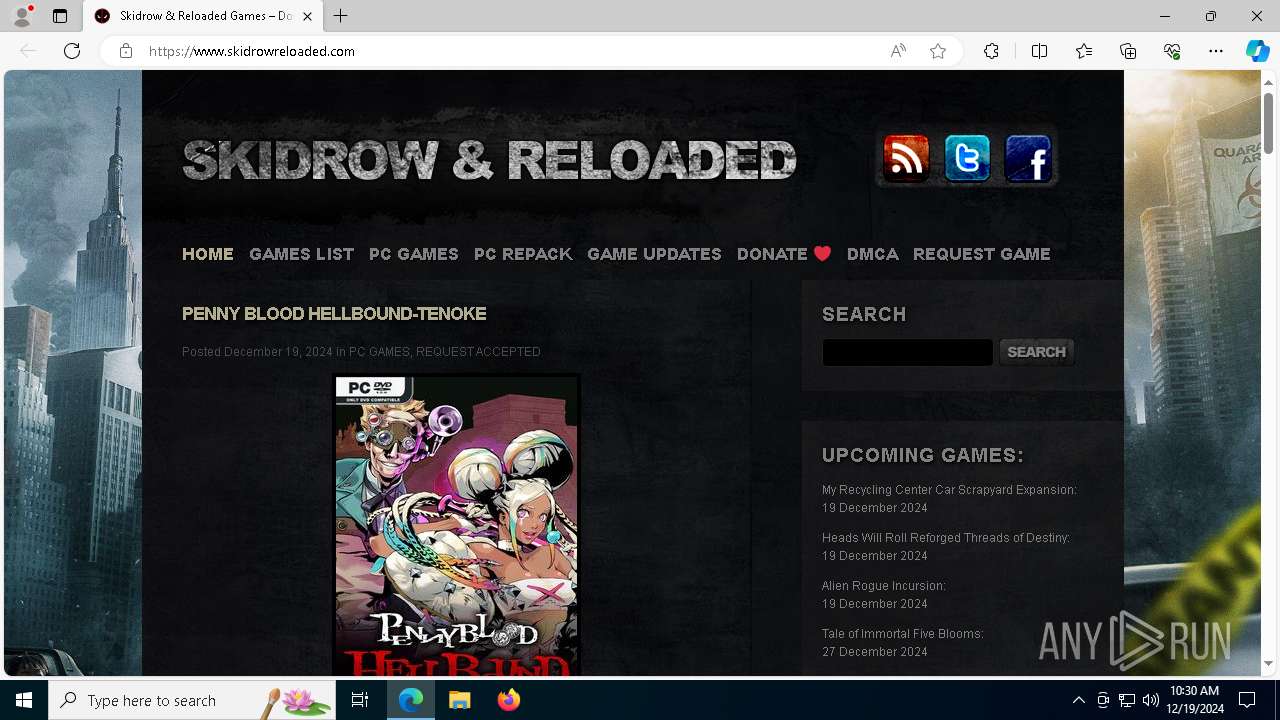Refresh the current page

pyautogui.click(x=72, y=51)
